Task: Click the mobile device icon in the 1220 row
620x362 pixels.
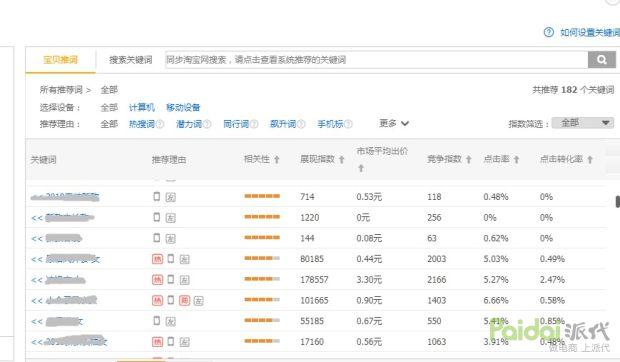Action: tap(157, 217)
